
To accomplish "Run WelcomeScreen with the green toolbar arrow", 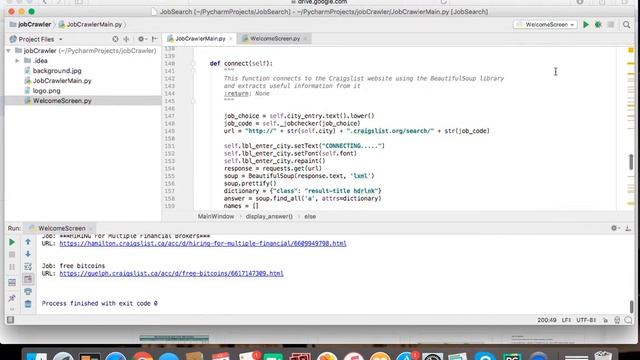I will coord(586,24).
